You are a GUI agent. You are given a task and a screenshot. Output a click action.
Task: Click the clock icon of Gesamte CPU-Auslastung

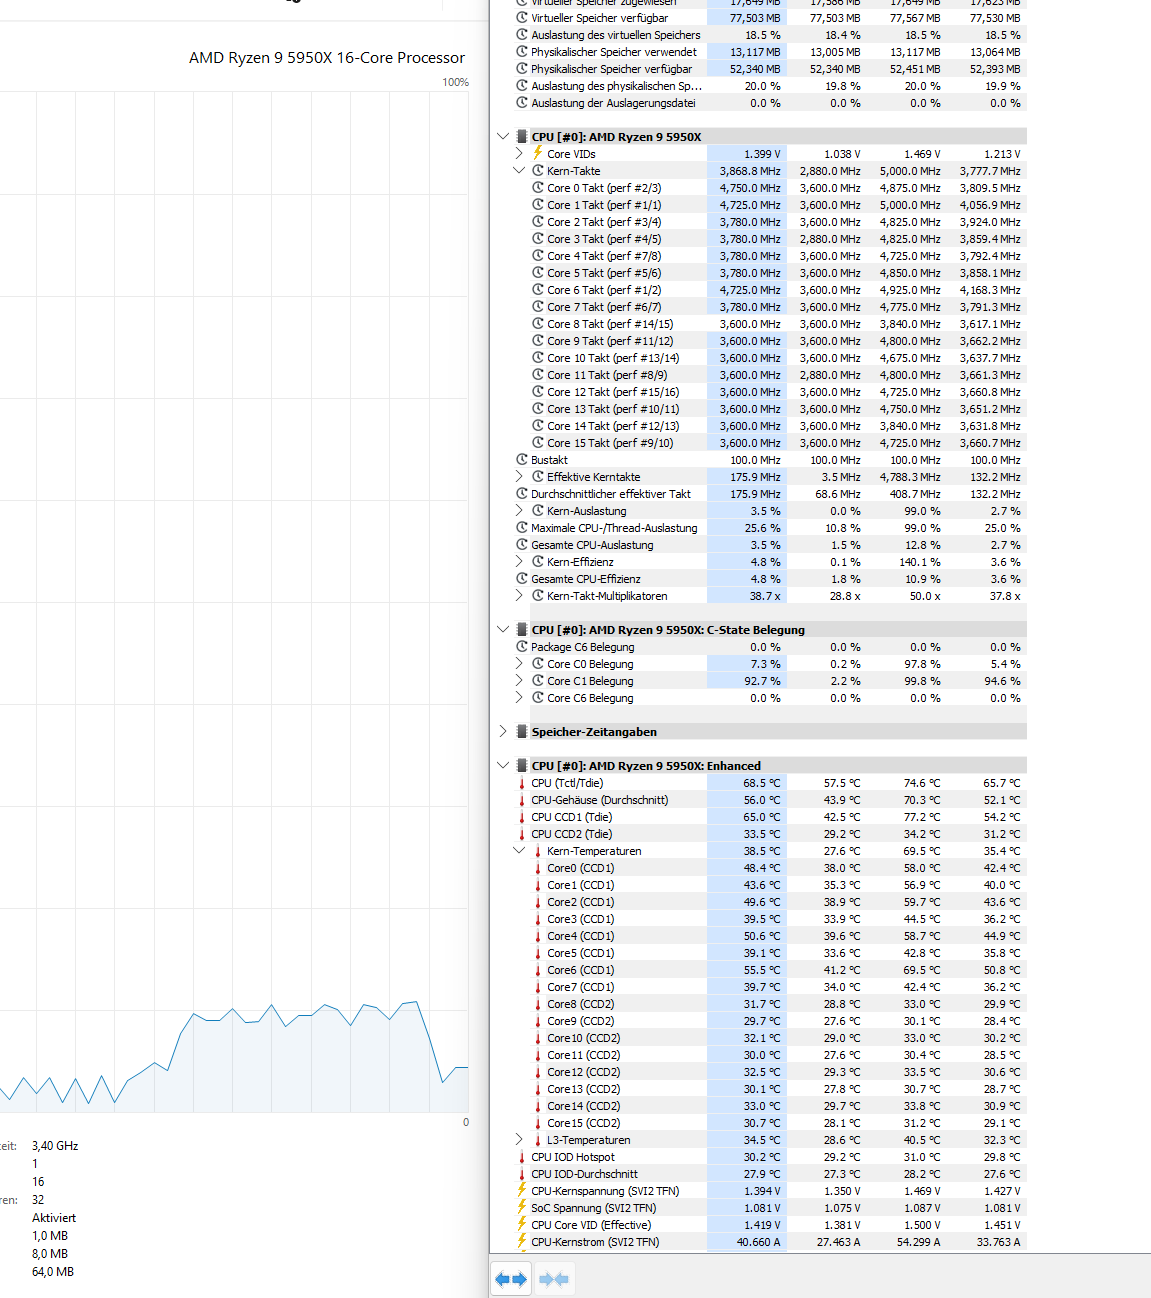[x=522, y=545]
